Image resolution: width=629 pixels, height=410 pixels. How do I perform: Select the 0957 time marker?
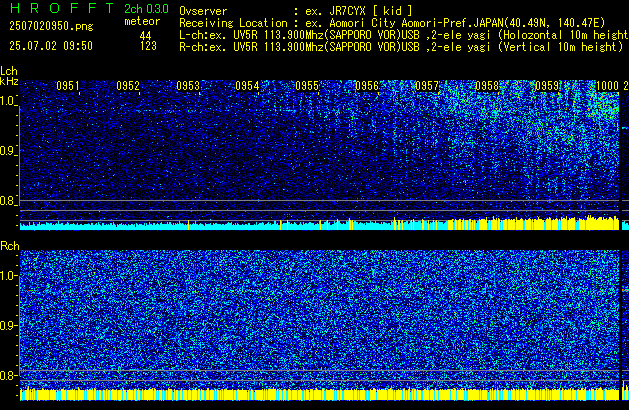click(x=427, y=86)
